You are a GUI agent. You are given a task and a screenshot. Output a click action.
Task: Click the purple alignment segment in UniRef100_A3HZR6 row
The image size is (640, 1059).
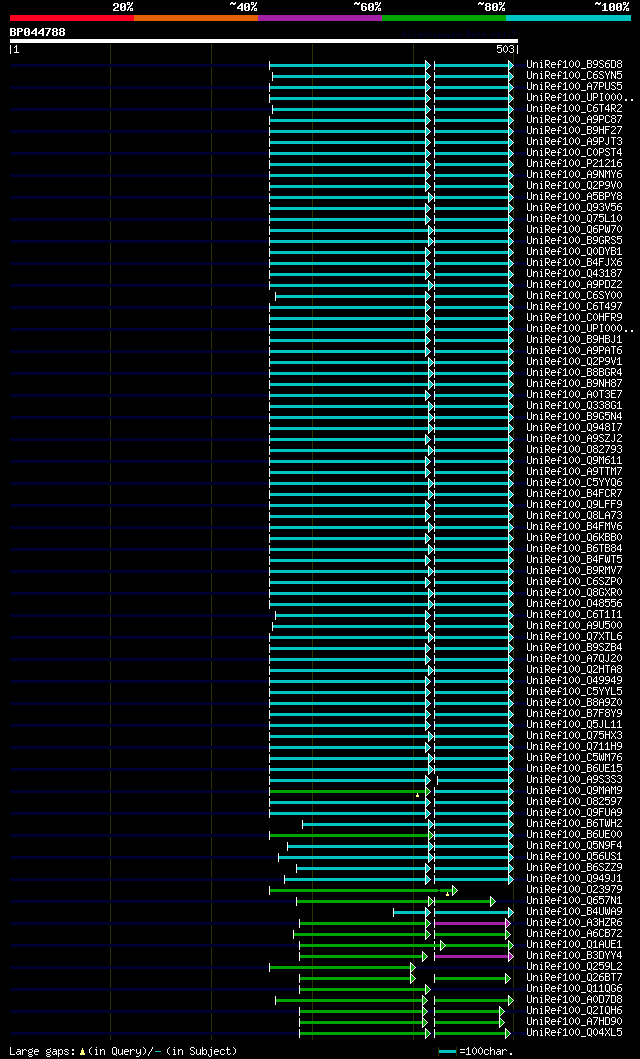(471, 923)
